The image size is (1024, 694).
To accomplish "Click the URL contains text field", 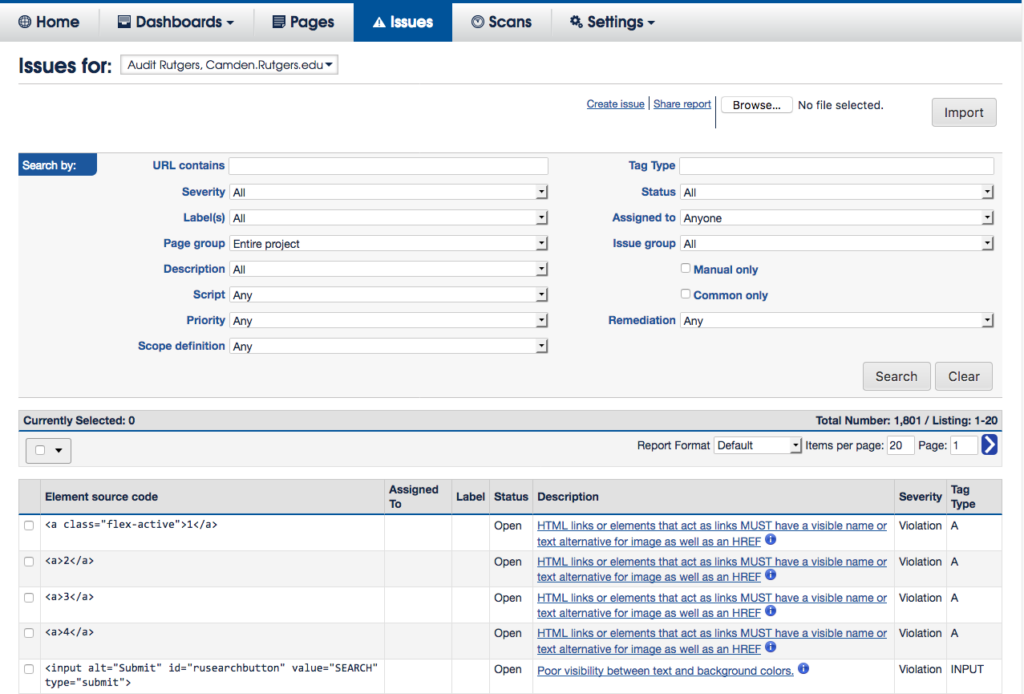I will 388,166.
